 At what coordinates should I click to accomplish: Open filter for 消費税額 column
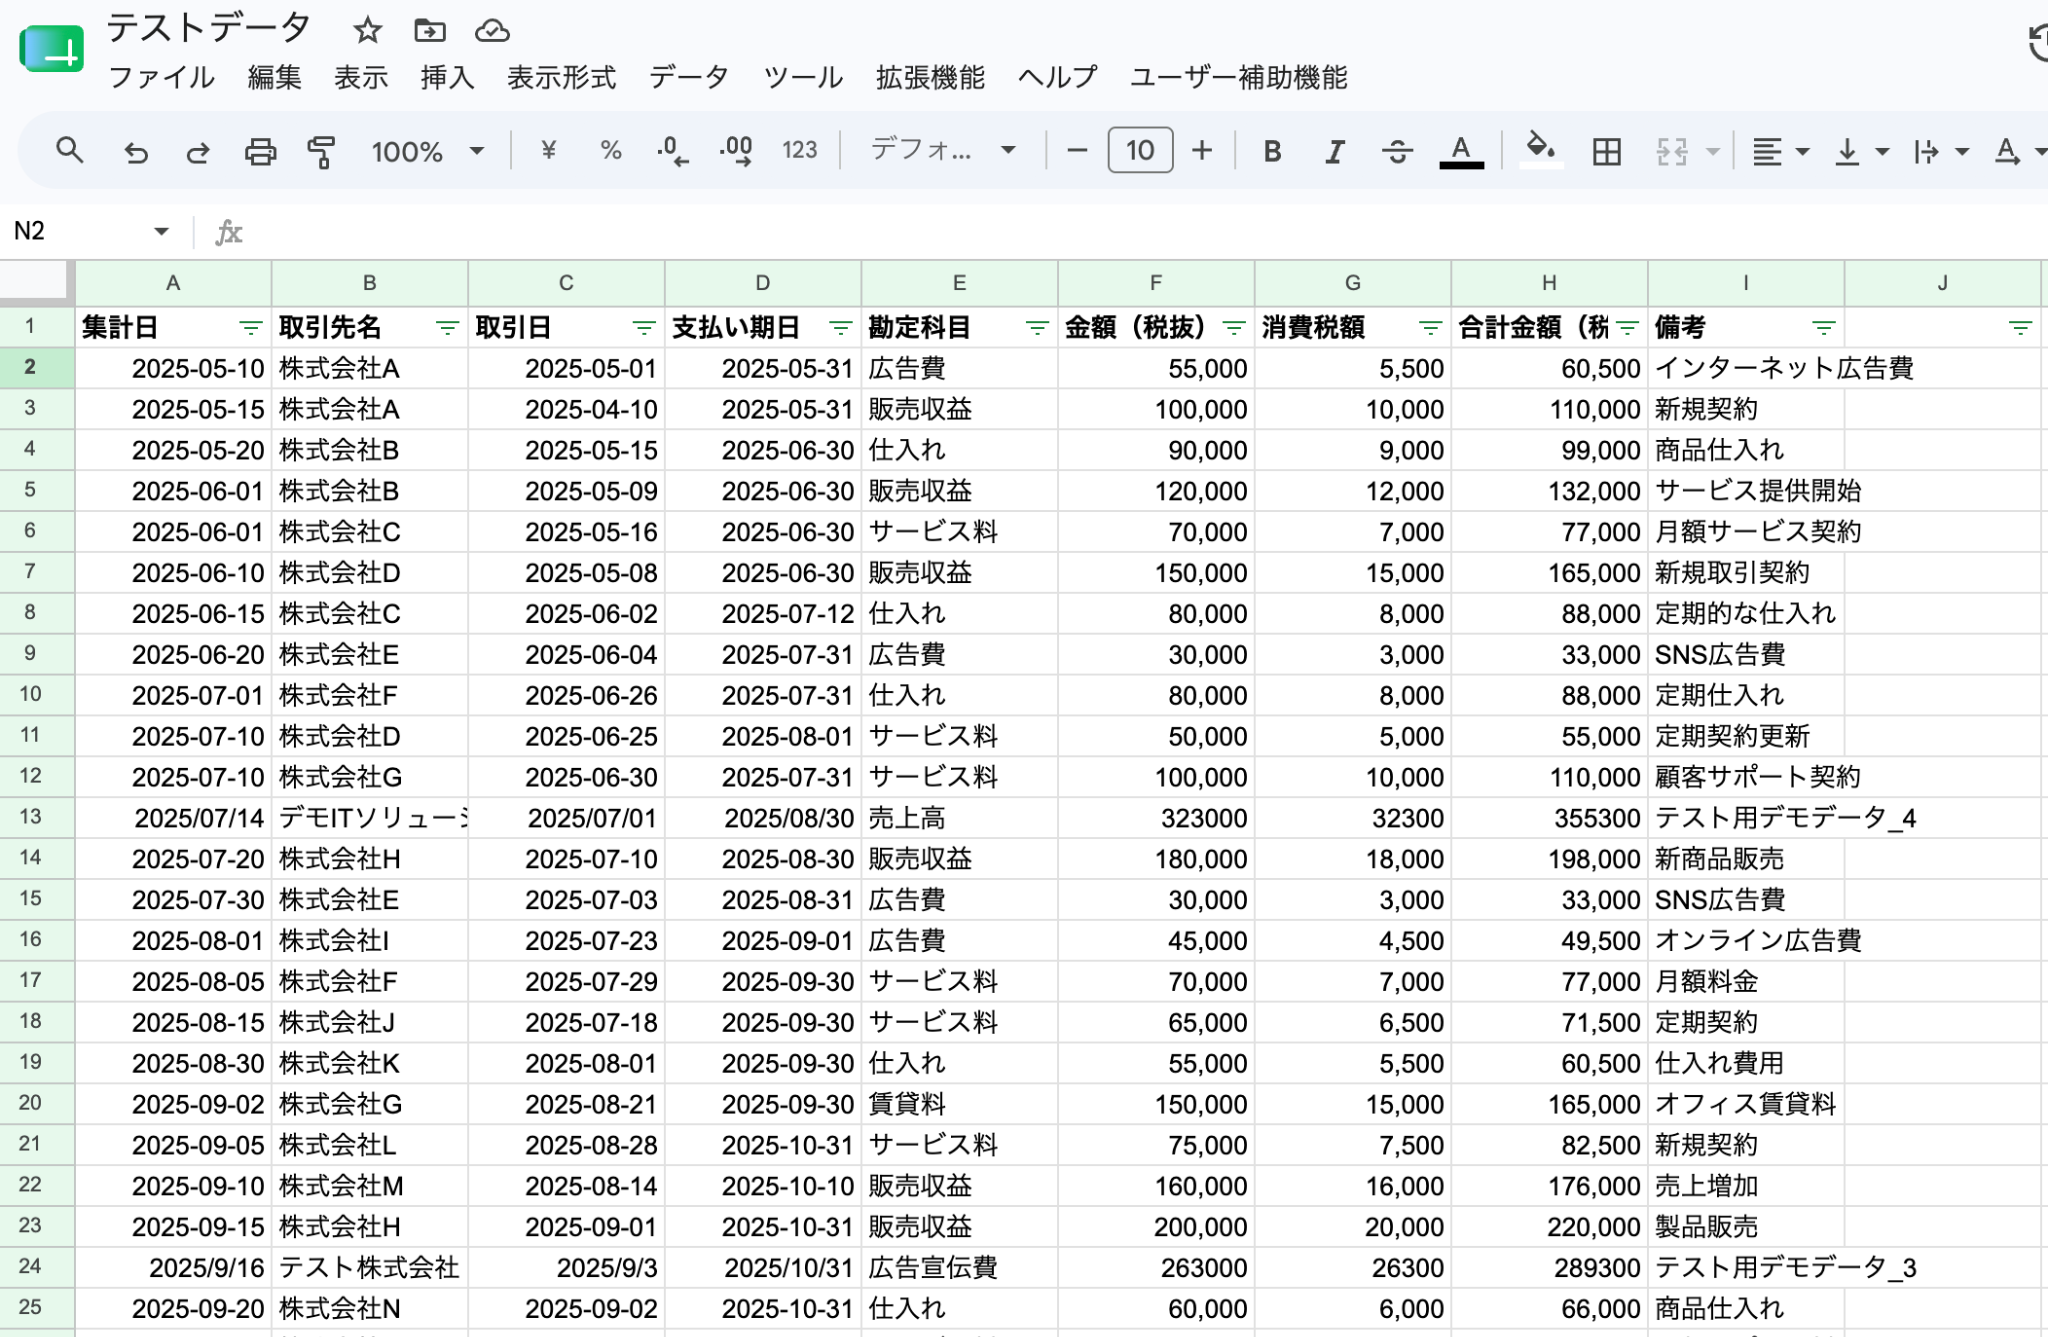click(x=1430, y=328)
